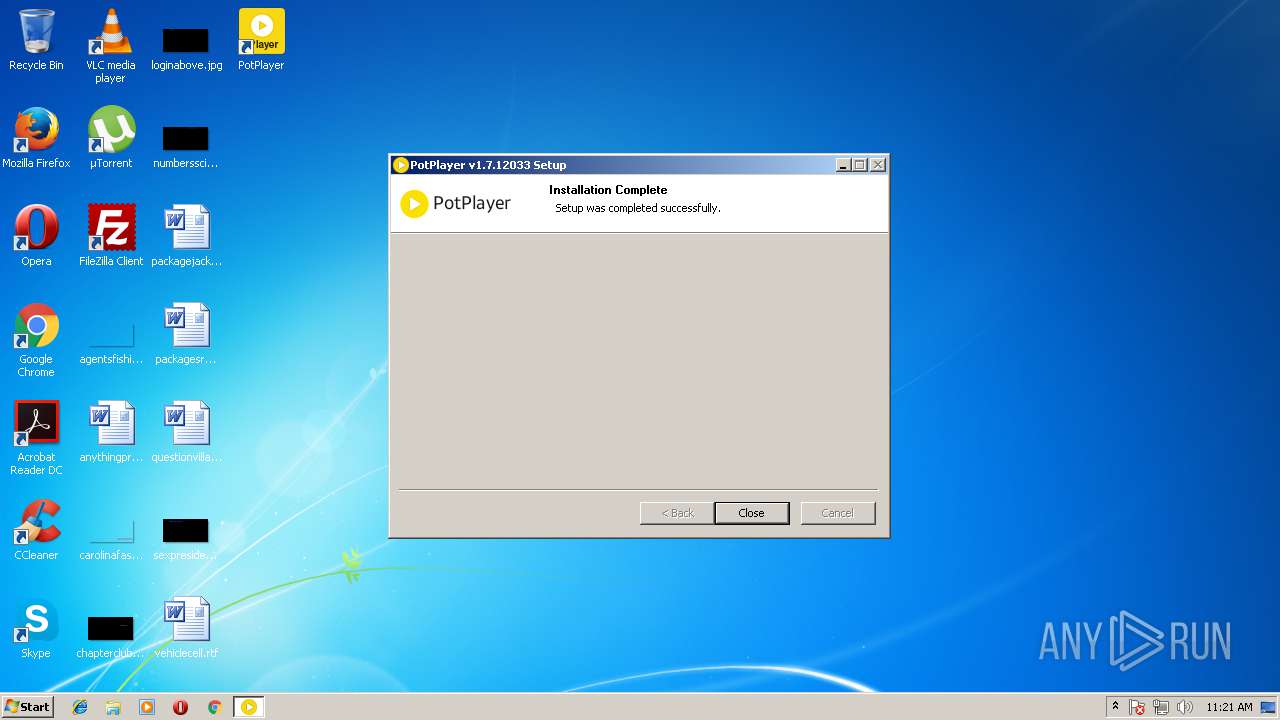Click the PotPlayer logo in installer header
The width and height of the screenshot is (1280, 720).
(456, 203)
